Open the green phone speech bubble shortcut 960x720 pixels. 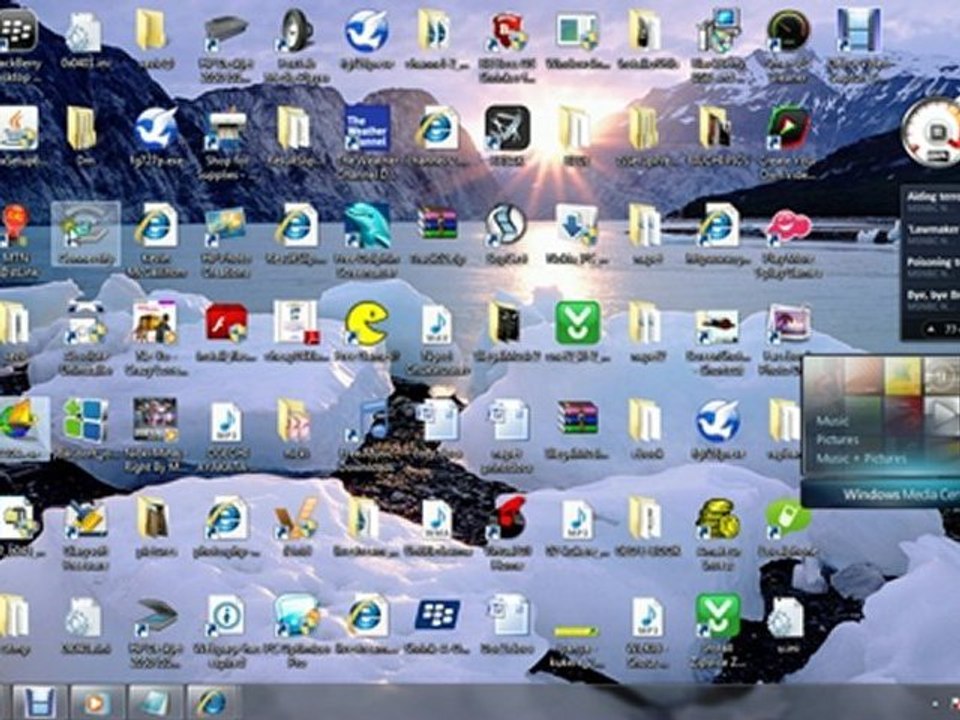788,518
